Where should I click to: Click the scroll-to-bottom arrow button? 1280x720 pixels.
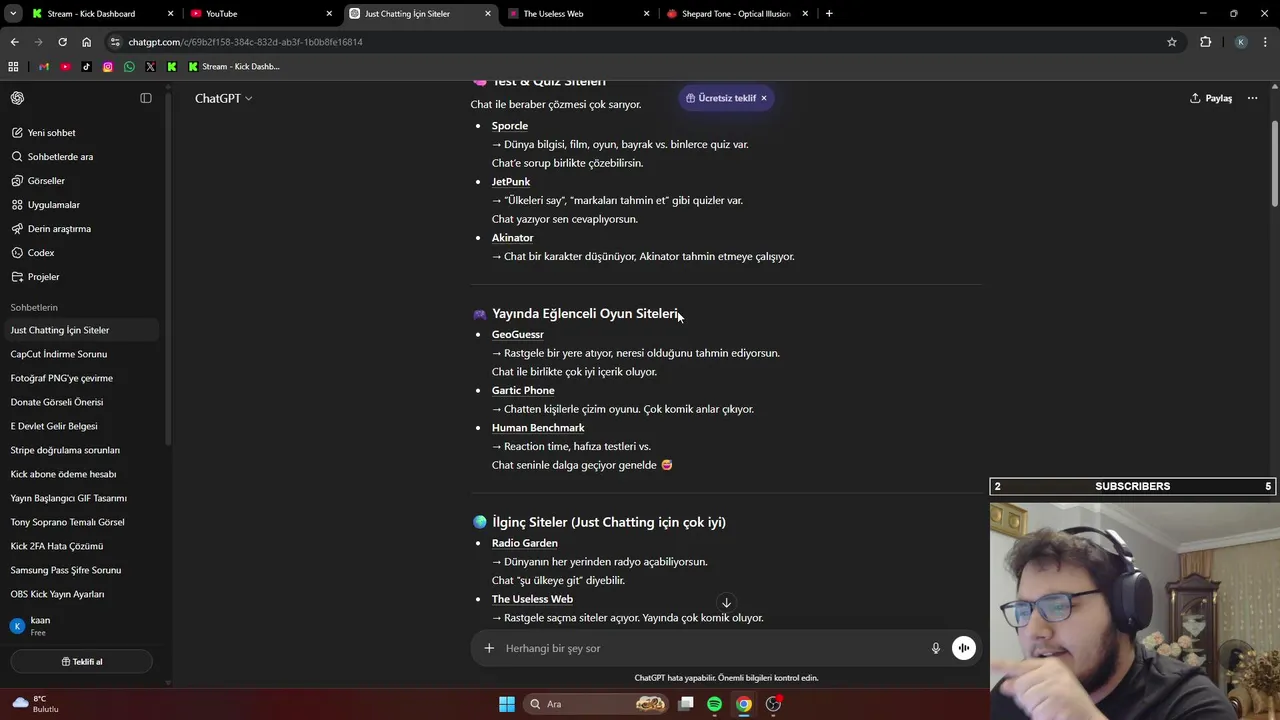[726, 603]
